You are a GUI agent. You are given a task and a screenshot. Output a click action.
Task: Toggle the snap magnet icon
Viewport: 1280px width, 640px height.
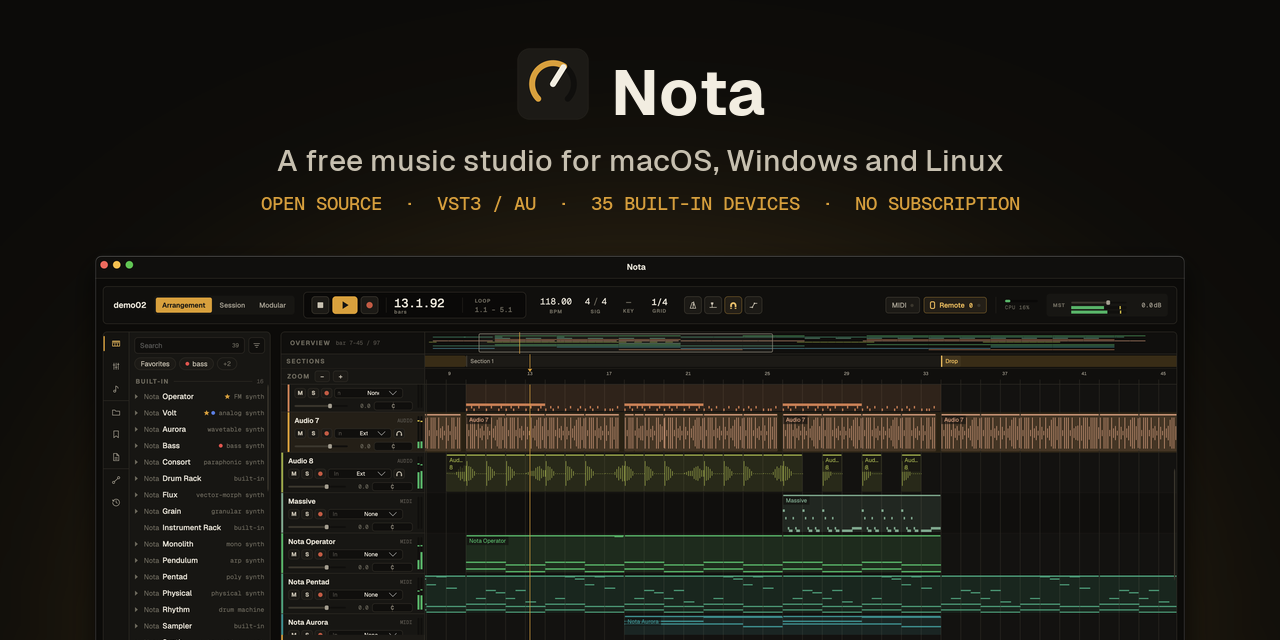(733, 305)
